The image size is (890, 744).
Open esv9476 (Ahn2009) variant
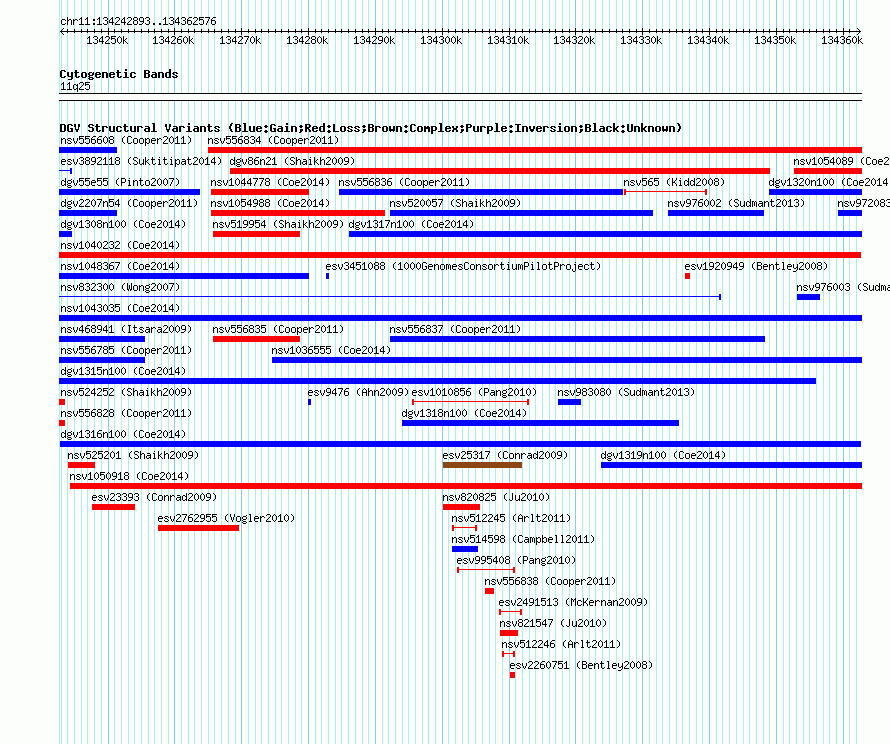358,392
